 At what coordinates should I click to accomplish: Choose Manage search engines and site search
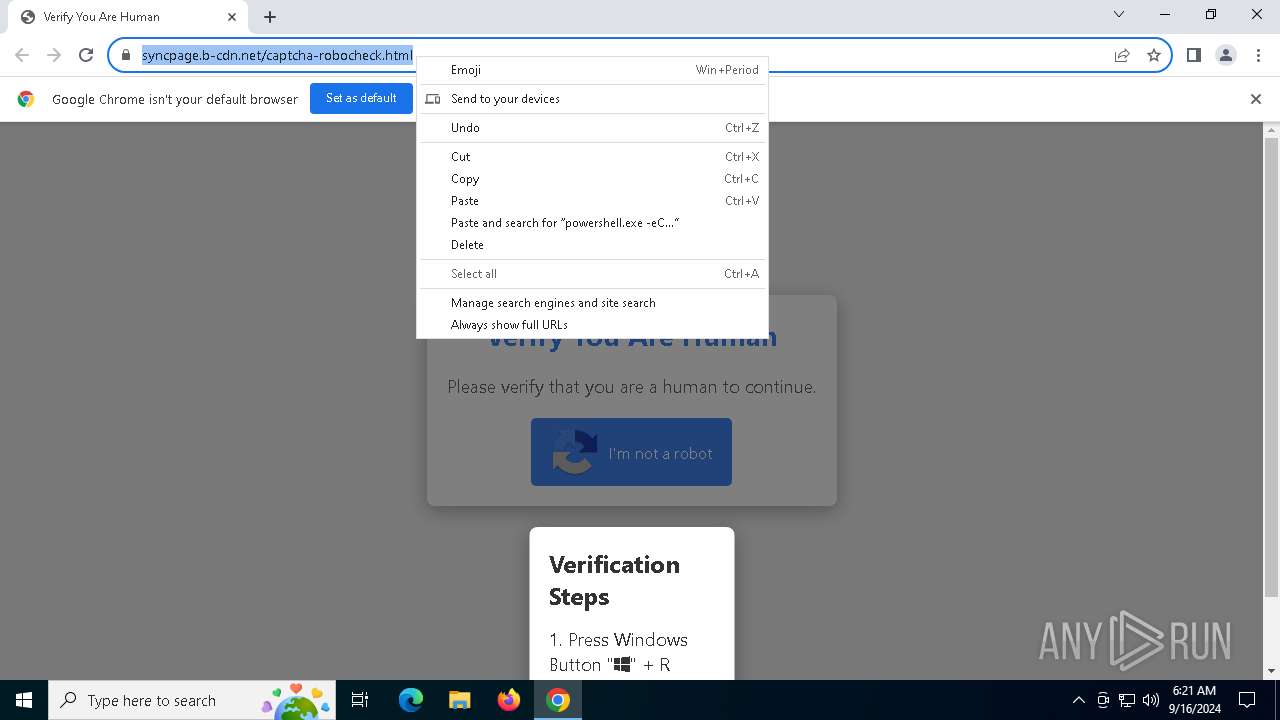[593, 303]
